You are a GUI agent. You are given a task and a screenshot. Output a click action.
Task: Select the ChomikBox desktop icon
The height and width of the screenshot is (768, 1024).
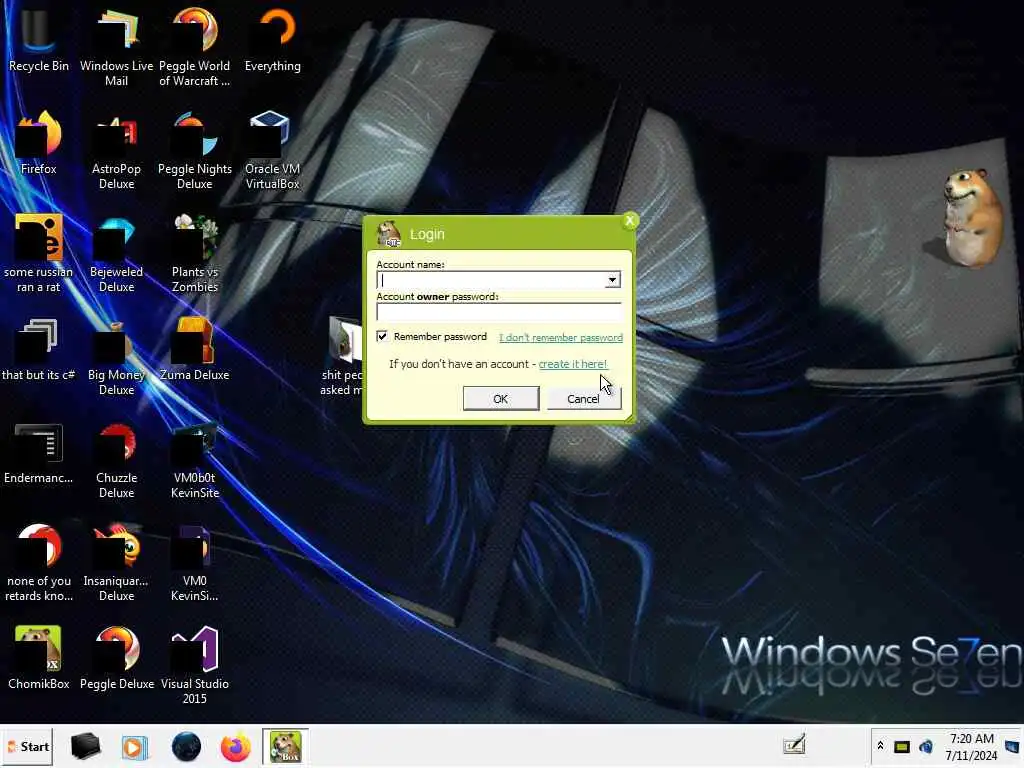click(x=39, y=658)
